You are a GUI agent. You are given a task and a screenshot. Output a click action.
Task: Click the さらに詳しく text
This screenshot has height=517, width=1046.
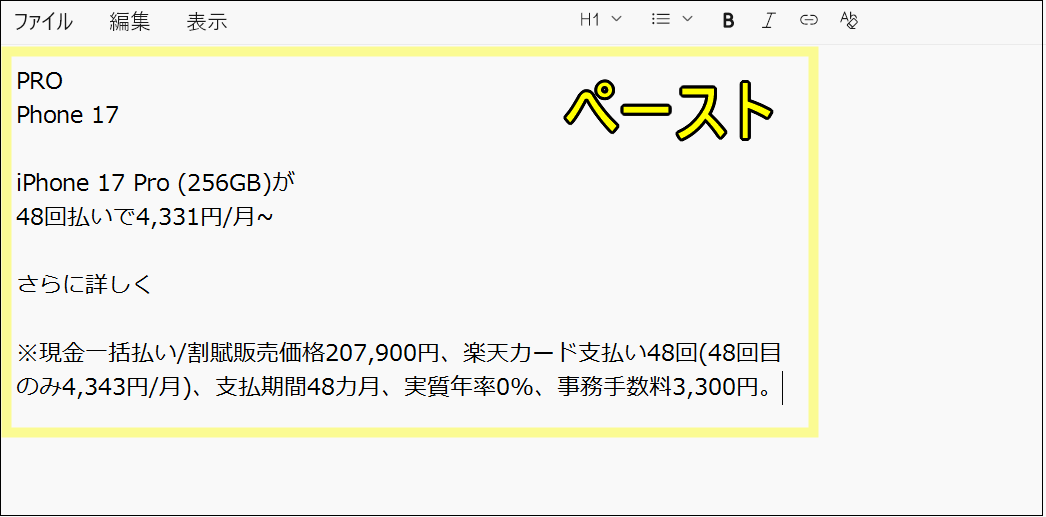click(x=84, y=285)
